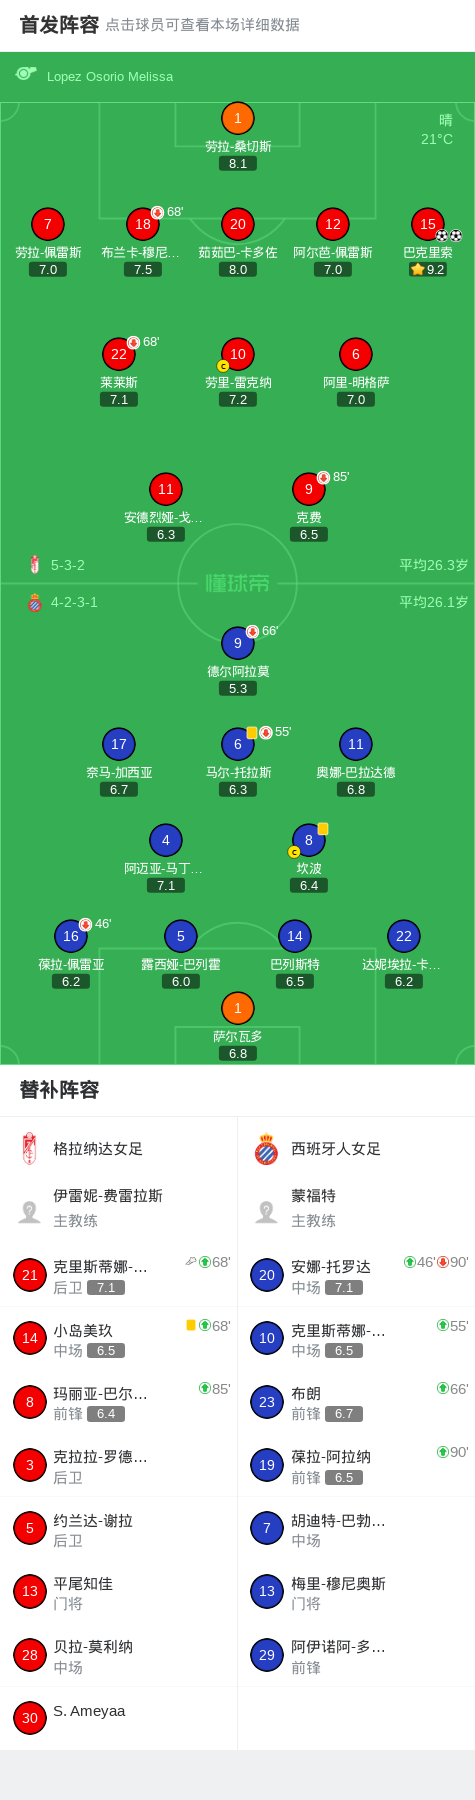475x1800 pixels.
Task: Tap blue number 9 德尔阿拉莫
Action: (x=237, y=644)
